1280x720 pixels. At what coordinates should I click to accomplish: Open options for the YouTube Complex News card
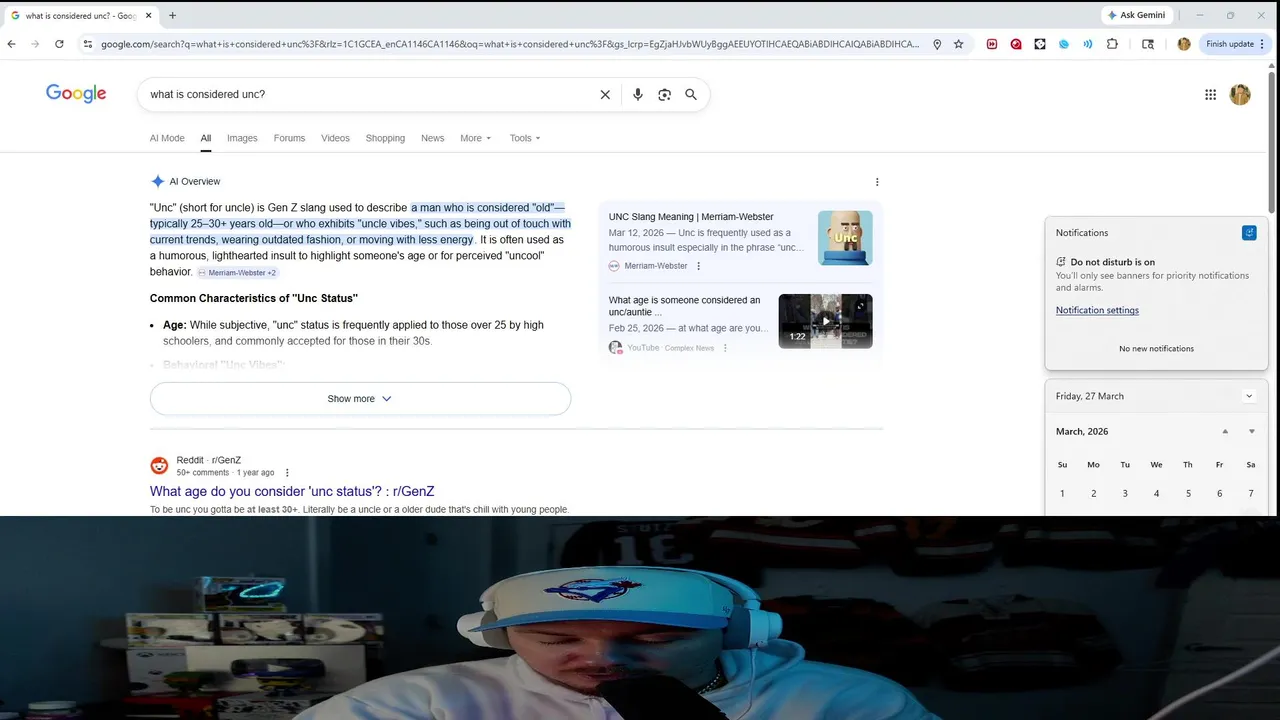(x=725, y=348)
